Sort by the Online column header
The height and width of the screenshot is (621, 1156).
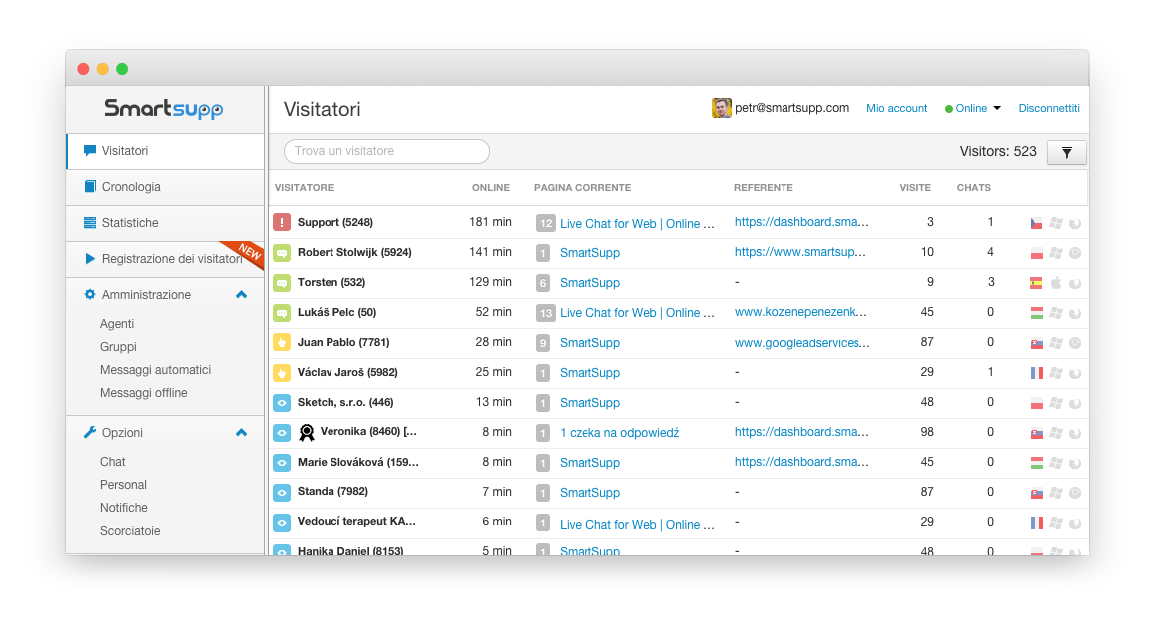[490, 188]
